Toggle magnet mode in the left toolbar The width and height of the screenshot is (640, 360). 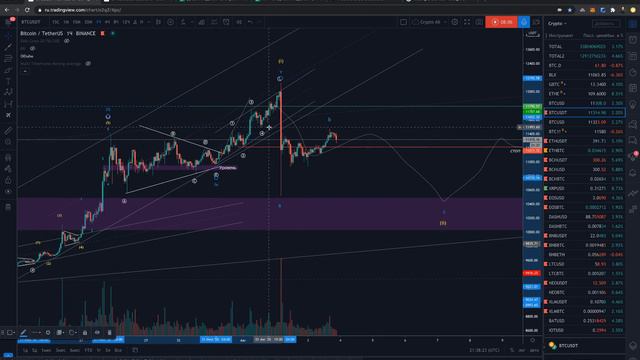[8, 157]
